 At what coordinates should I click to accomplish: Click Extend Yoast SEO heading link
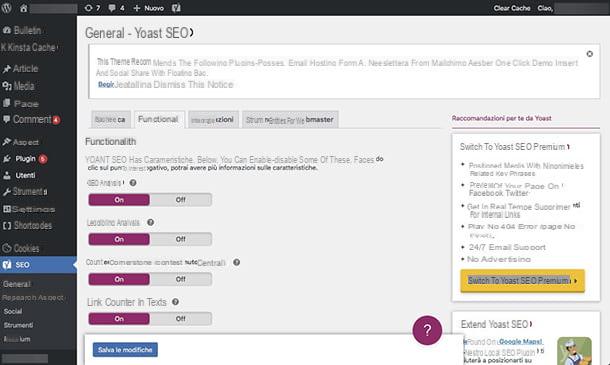tap(496, 324)
